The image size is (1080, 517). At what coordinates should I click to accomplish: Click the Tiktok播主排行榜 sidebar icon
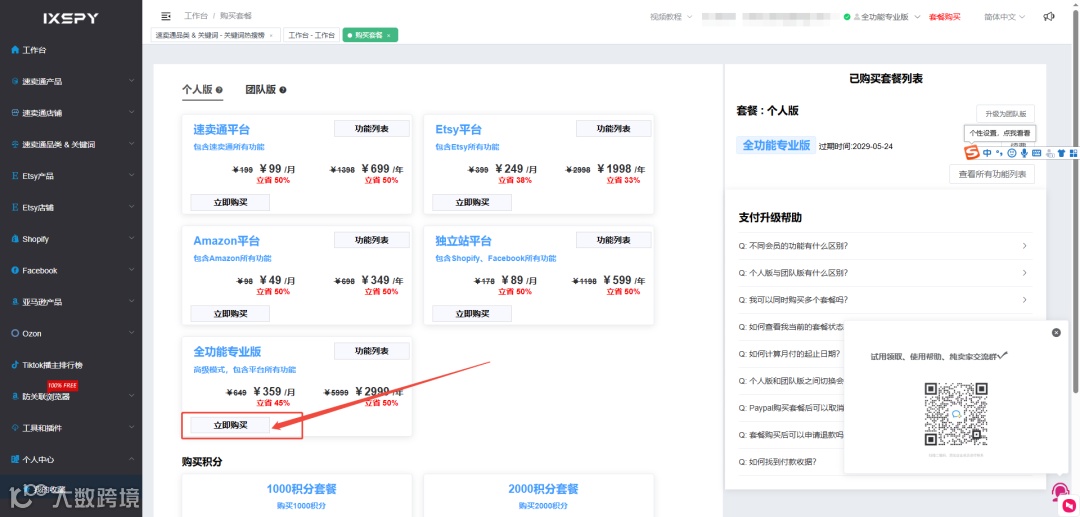(x=15, y=365)
